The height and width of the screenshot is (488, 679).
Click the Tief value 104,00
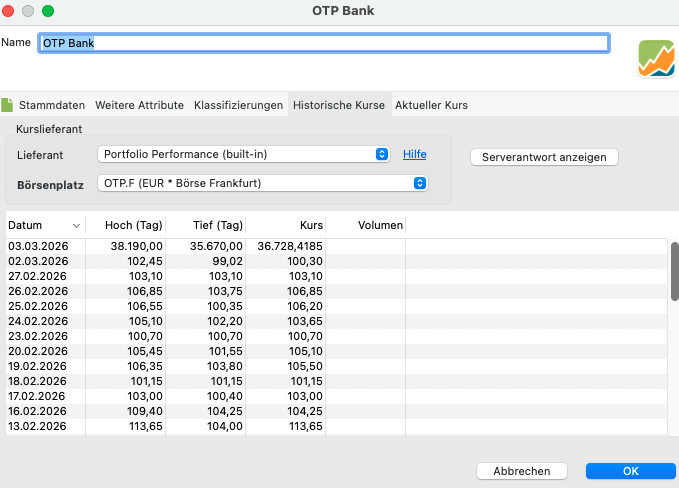coord(225,426)
